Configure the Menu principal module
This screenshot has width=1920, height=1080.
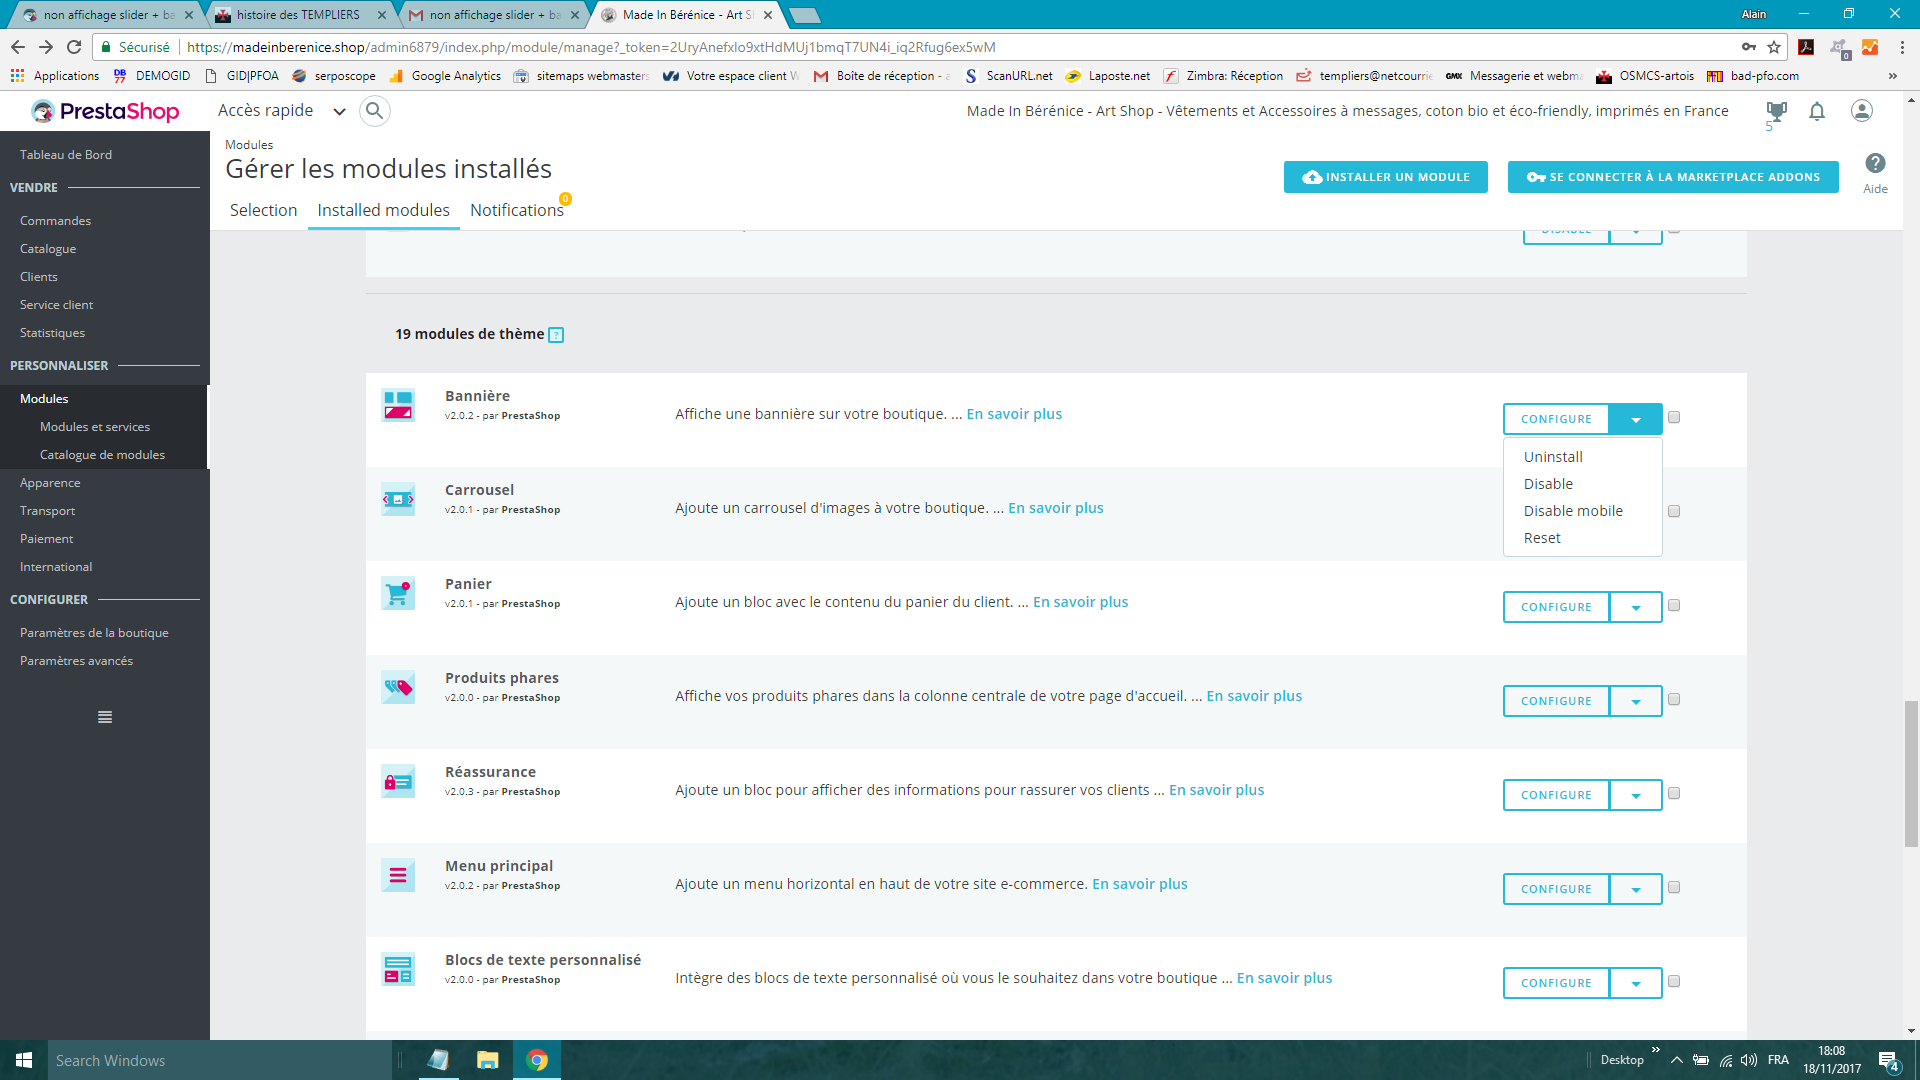coord(1556,889)
